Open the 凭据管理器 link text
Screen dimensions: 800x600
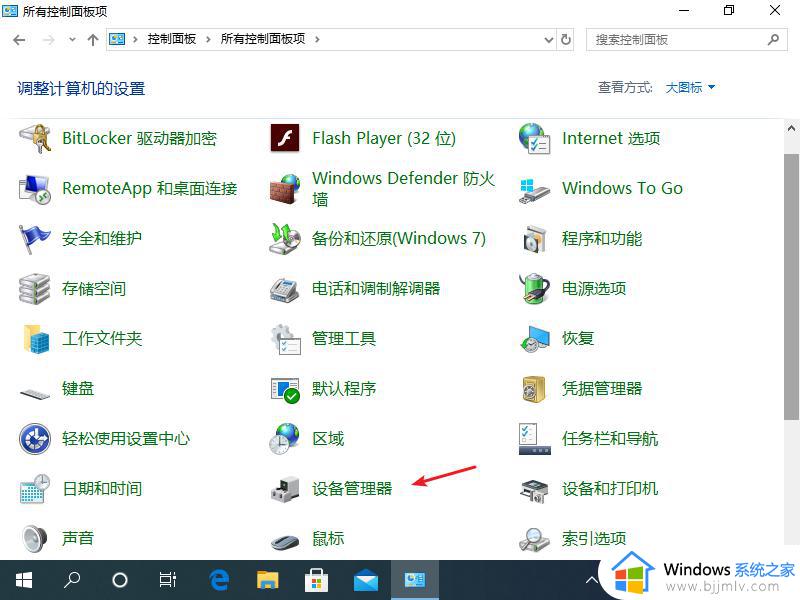pyautogui.click(x=602, y=389)
